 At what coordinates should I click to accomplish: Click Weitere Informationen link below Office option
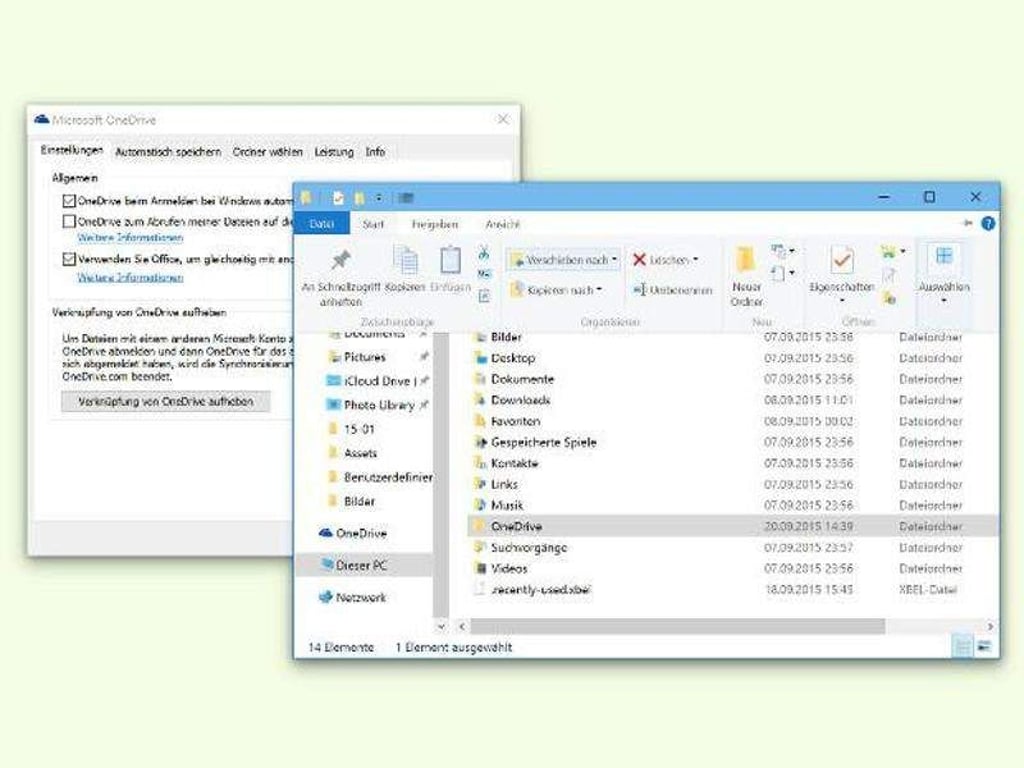click(x=130, y=277)
